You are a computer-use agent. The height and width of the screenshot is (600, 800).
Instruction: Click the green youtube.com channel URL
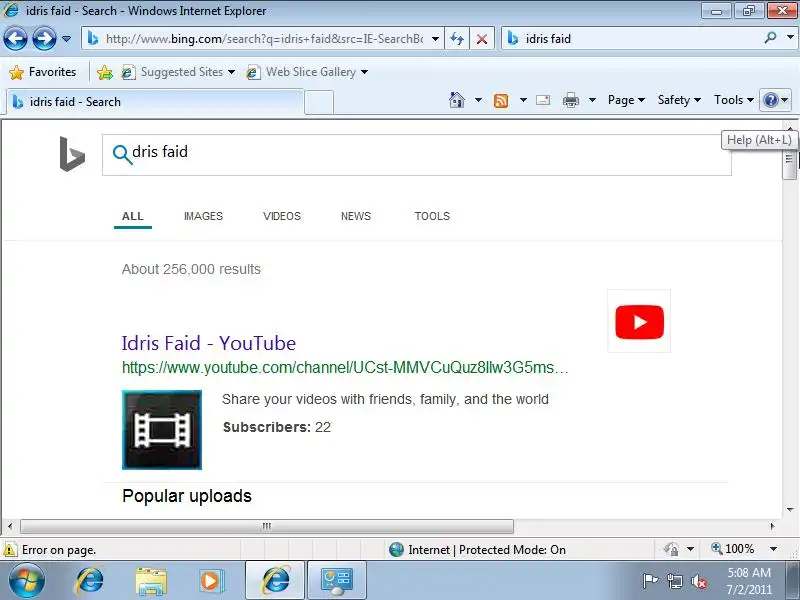[x=345, y=368]
